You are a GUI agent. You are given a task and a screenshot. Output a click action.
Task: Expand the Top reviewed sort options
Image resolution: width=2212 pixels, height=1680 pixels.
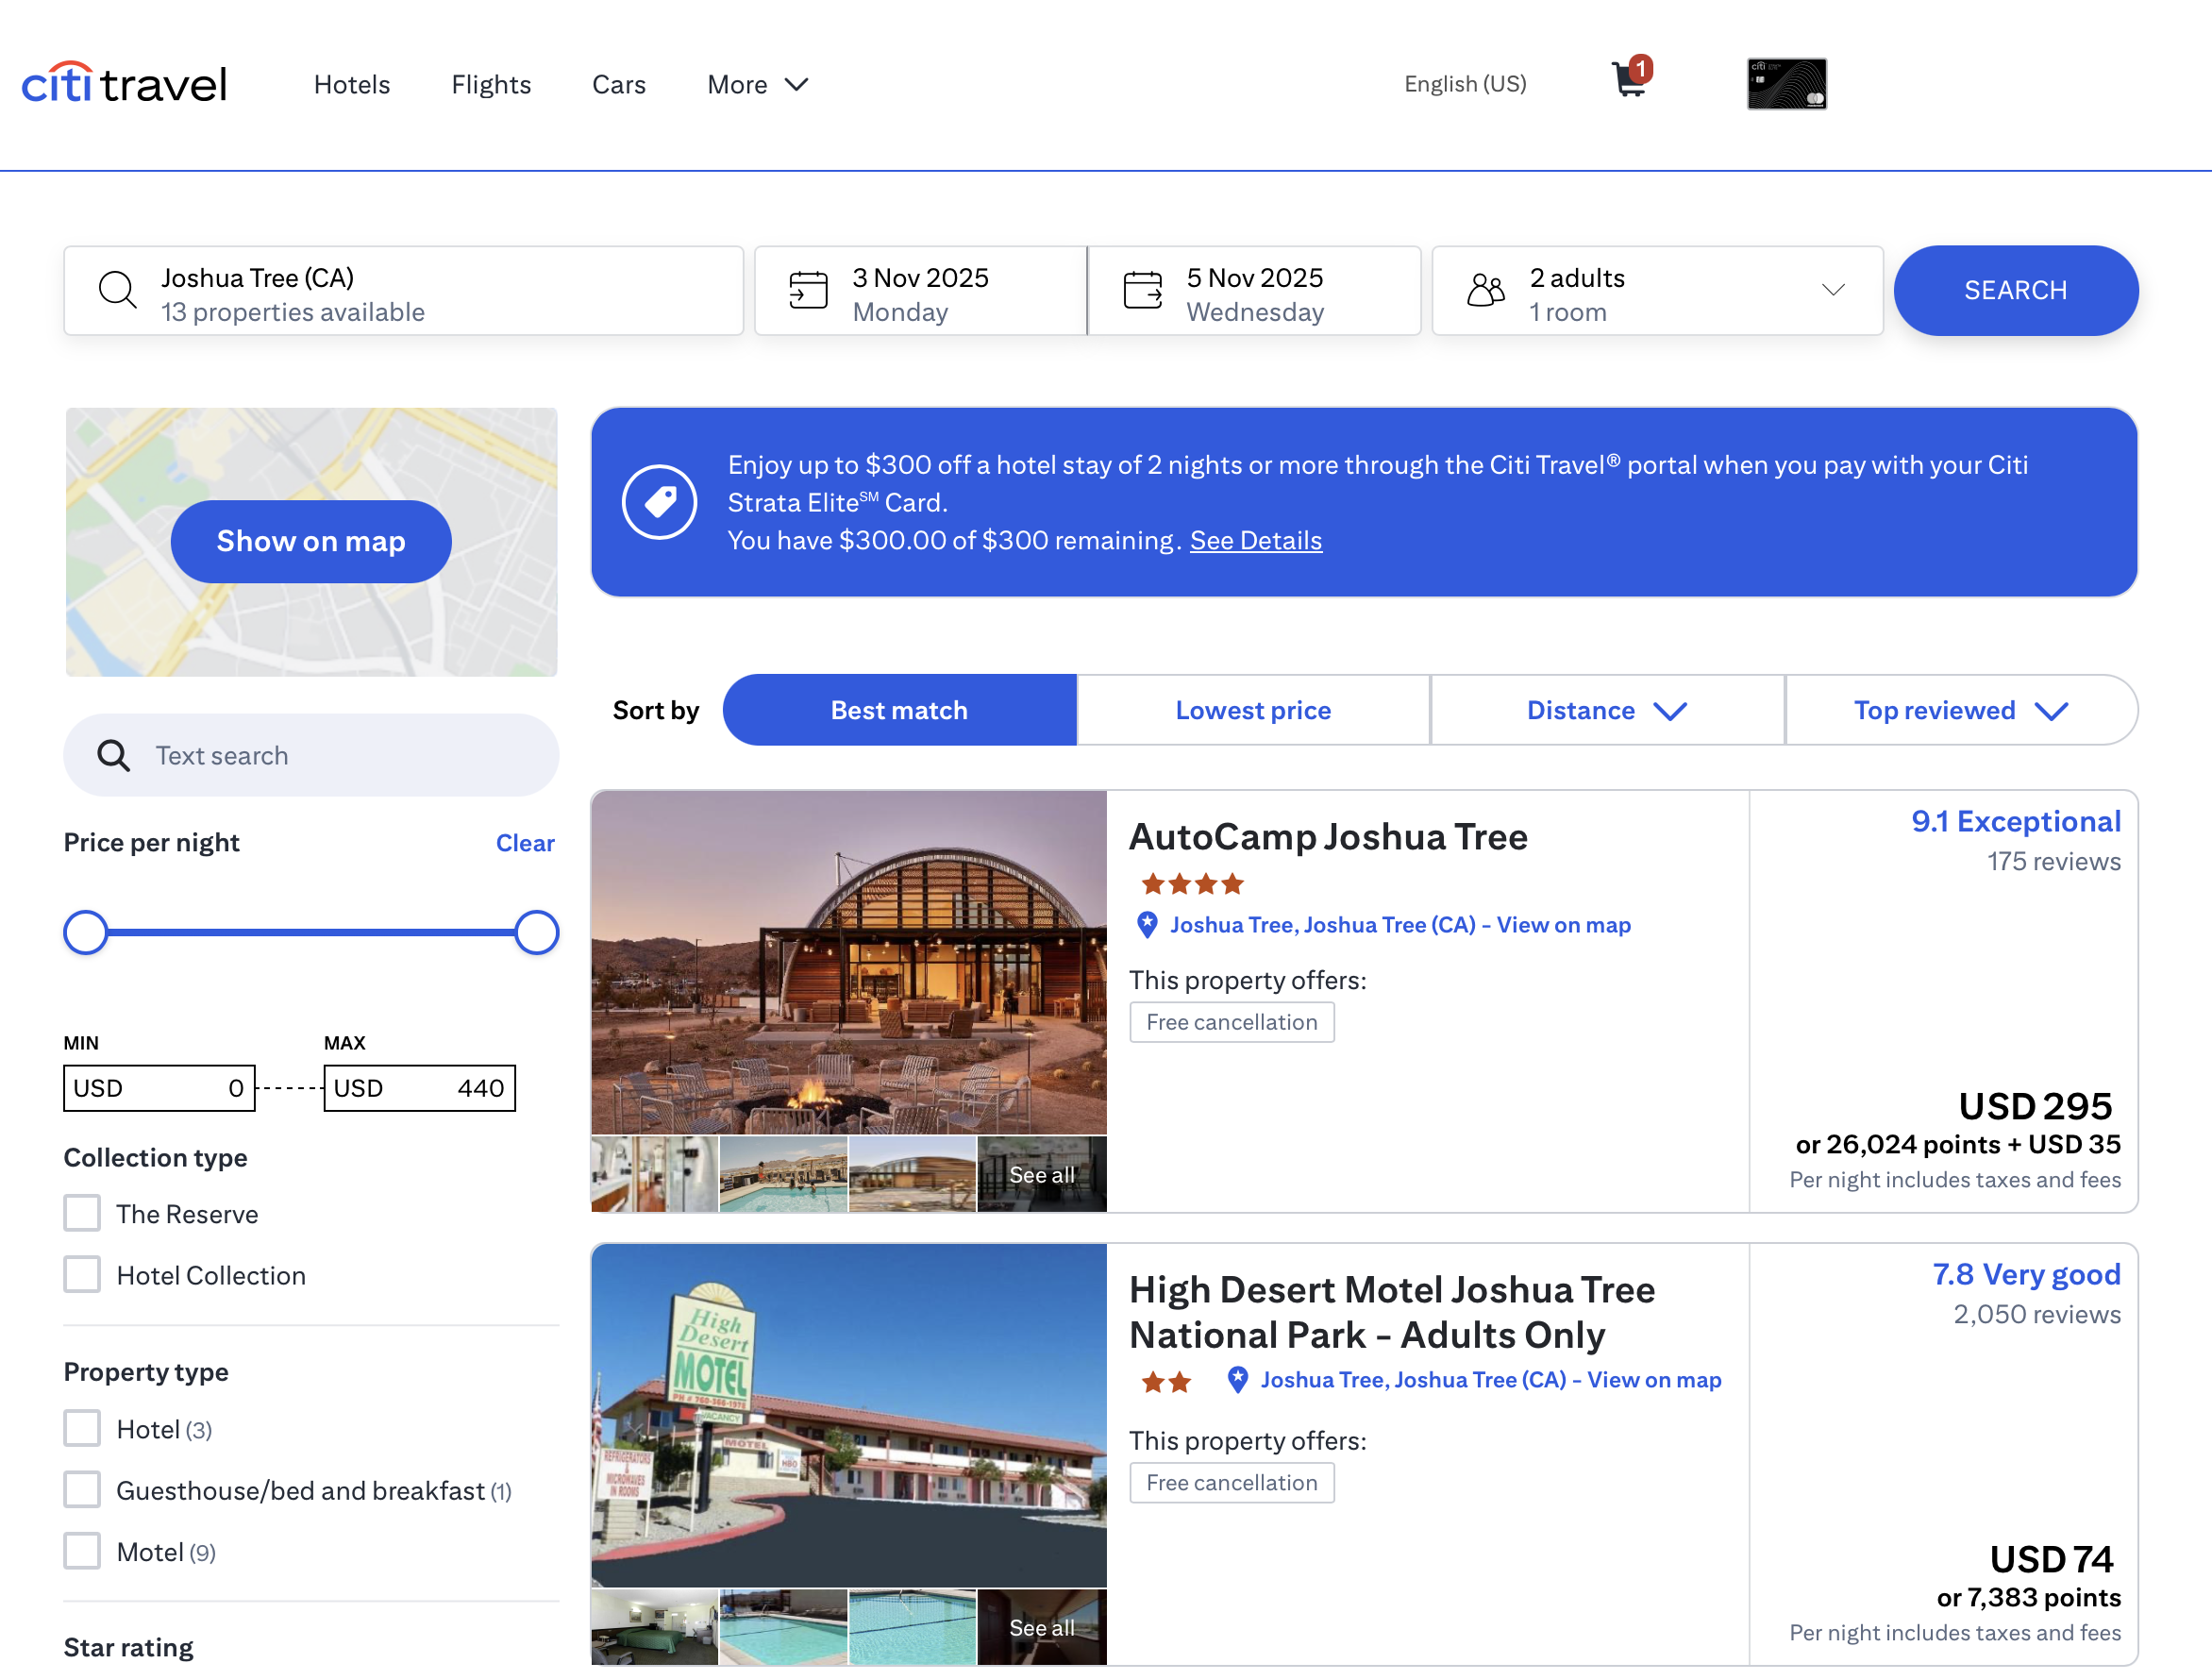tap(1960, 711)
